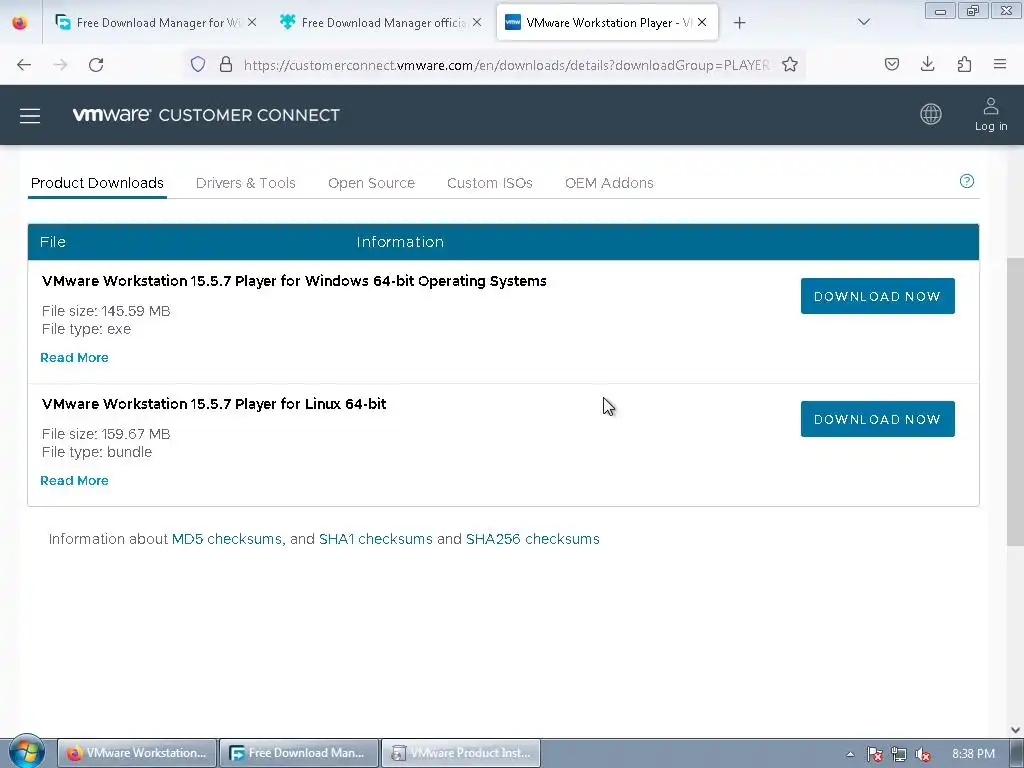Reload the current page
Viewport: 1024px width, 768px height.
pos(96,65)
